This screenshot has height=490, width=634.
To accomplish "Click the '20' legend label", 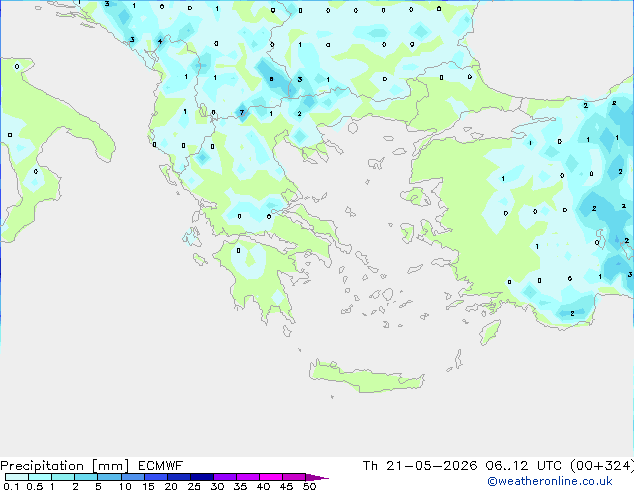I will (171, 486).
